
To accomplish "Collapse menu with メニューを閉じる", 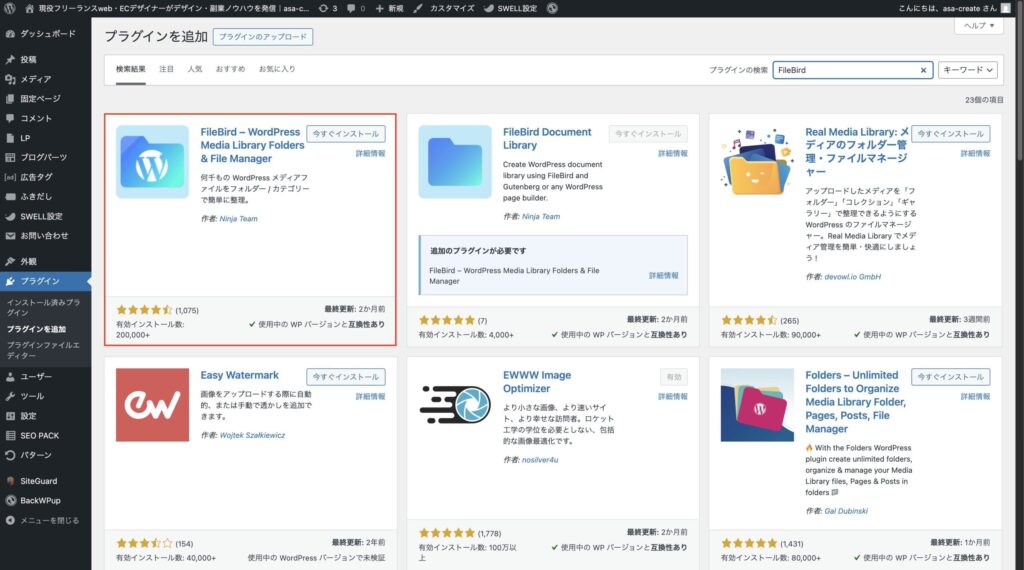I will pos(43,520).
